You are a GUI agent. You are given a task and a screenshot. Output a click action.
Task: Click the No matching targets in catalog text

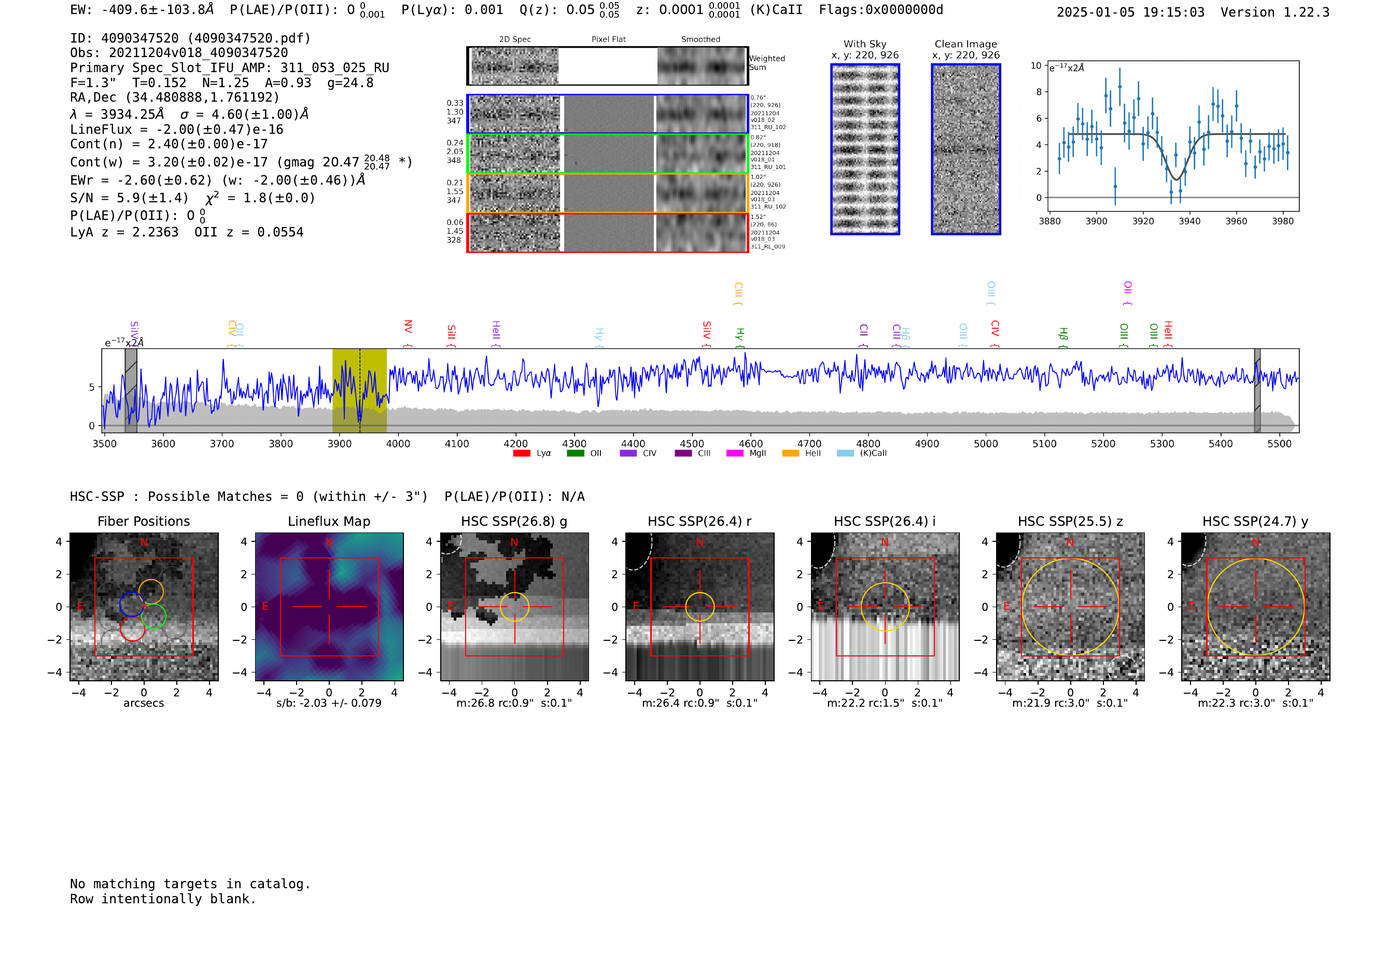[x=190, y=884]
